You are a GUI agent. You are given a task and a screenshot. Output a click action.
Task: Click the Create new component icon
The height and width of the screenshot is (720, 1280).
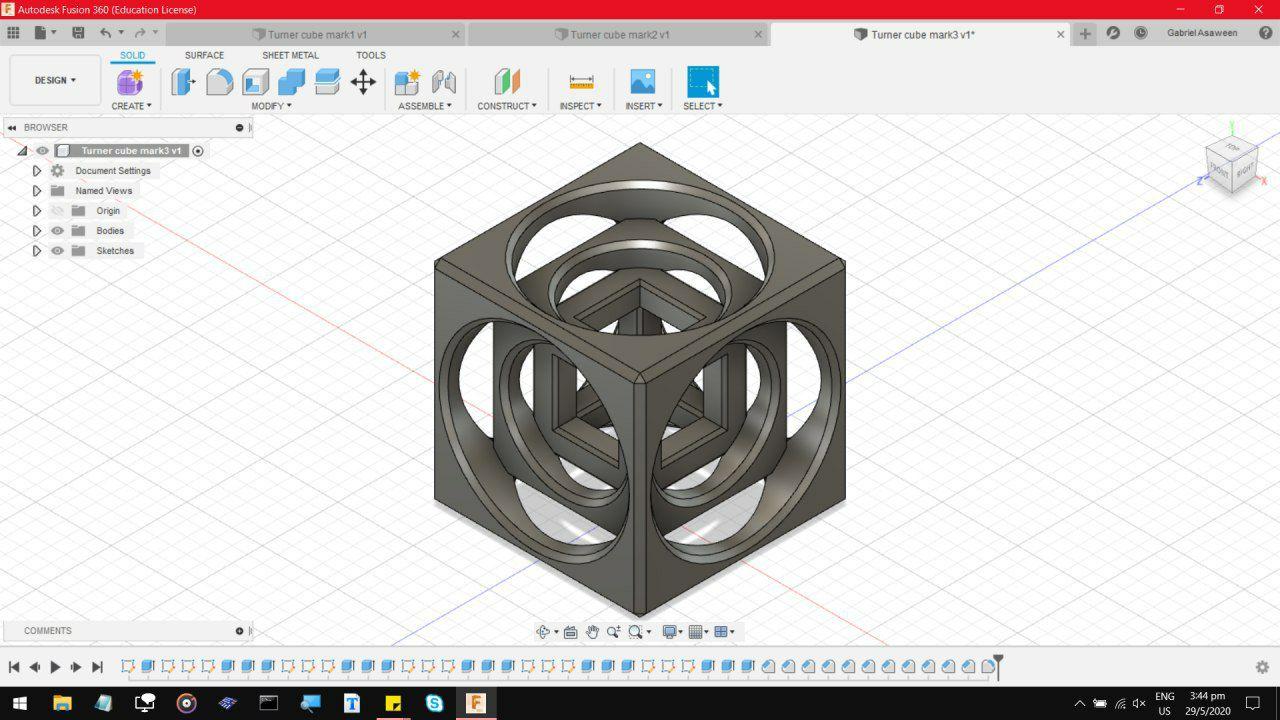pos(131,82)
